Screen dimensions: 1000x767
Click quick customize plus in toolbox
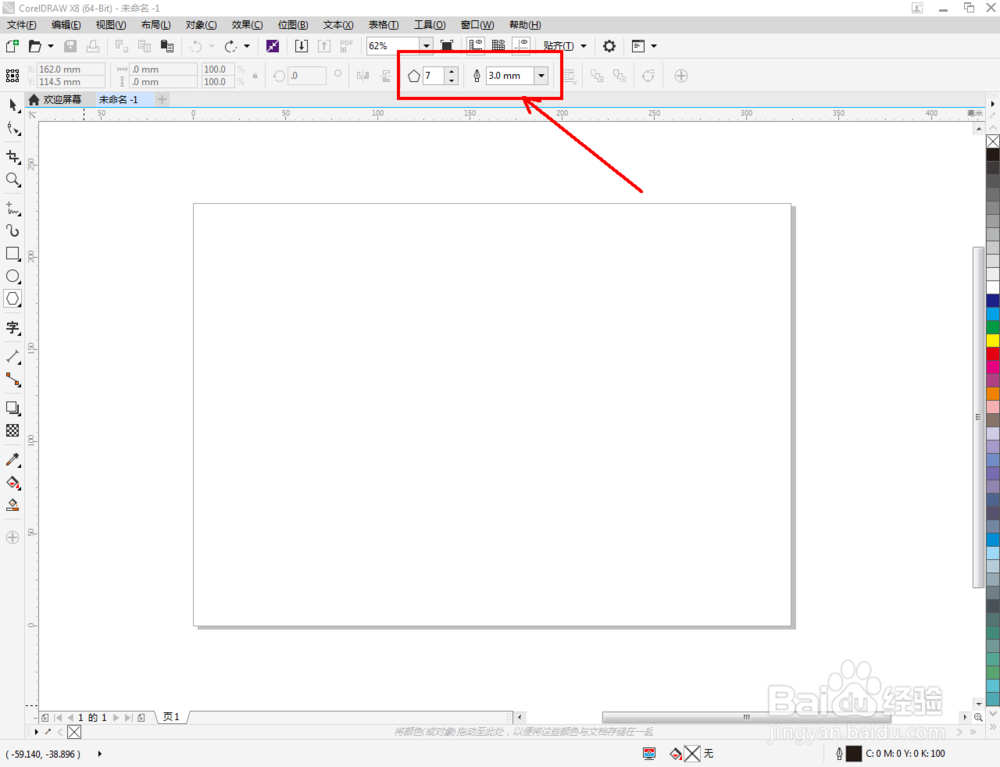click(13, 537)
